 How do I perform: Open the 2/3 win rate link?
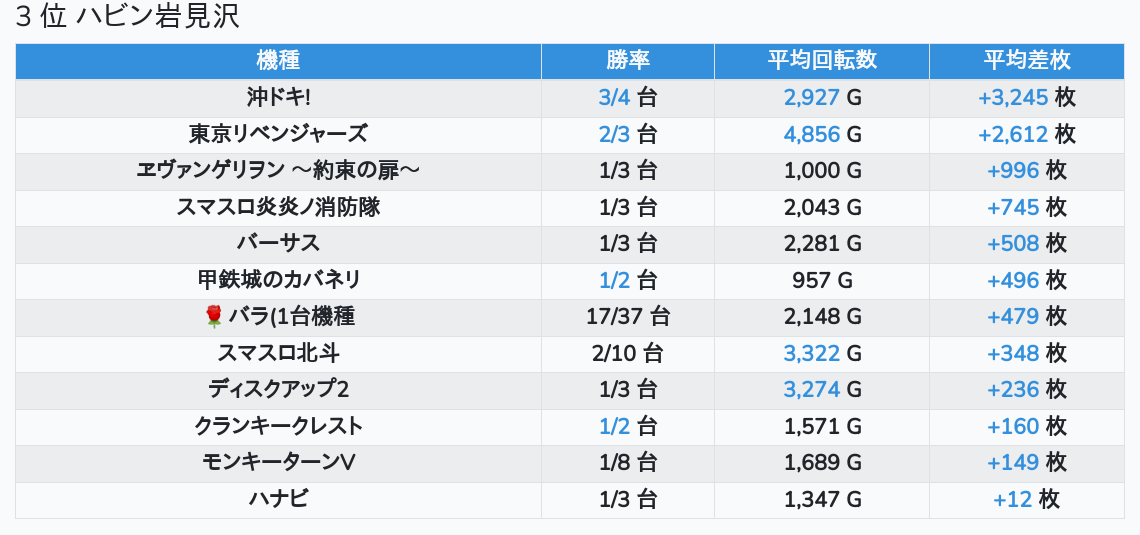[x=614, y=134]
